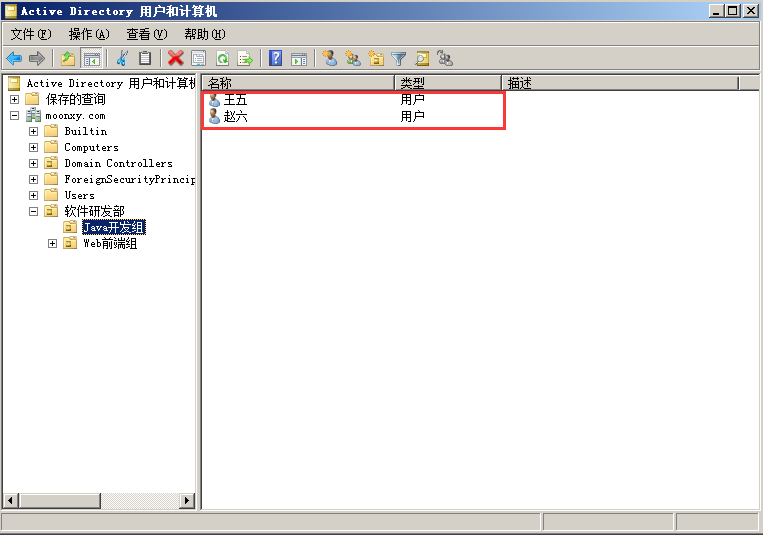This screenshot has height=535, width=763.
Task: Open Help via question mark icon
Action: pos(275,59)
